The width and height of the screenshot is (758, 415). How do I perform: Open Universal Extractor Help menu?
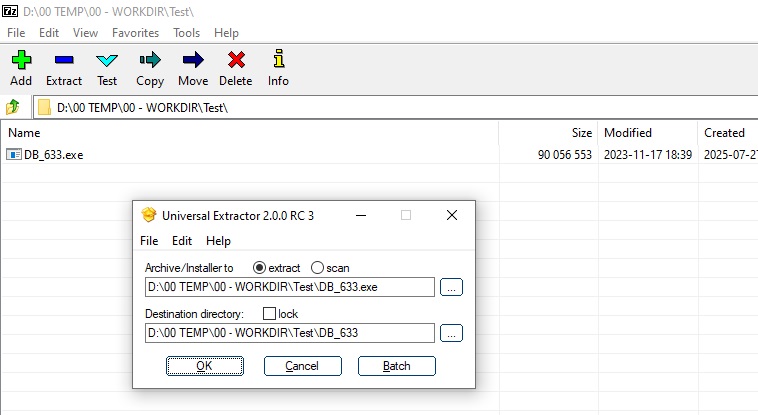(x=218, y=240)
